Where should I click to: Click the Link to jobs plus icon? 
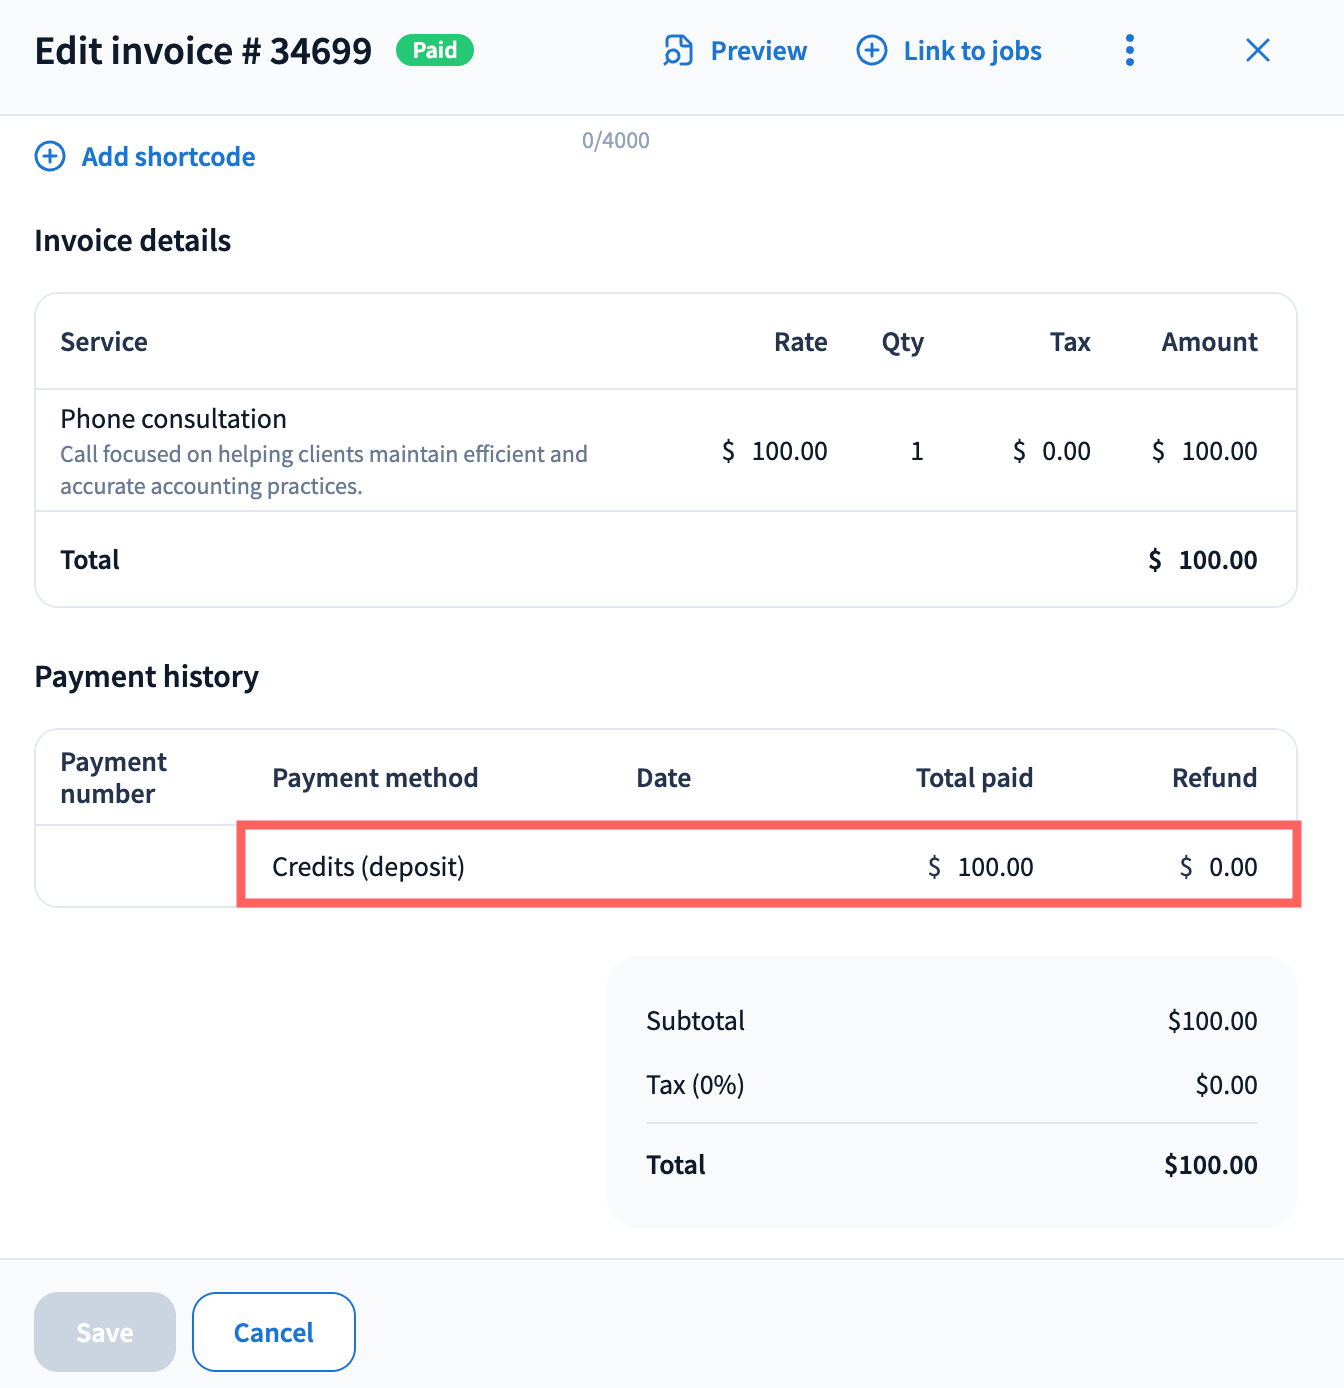pyautogui.click(x=871, y=51)
